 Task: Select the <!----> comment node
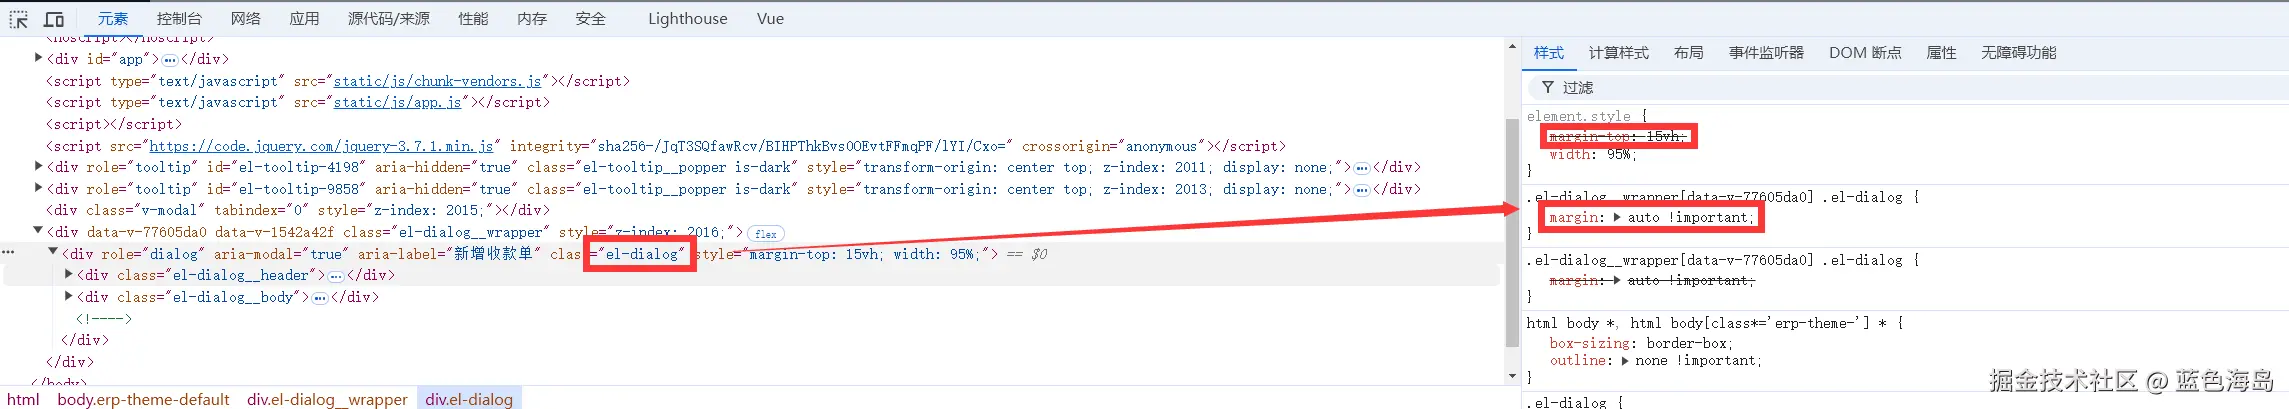pos(104,319)
